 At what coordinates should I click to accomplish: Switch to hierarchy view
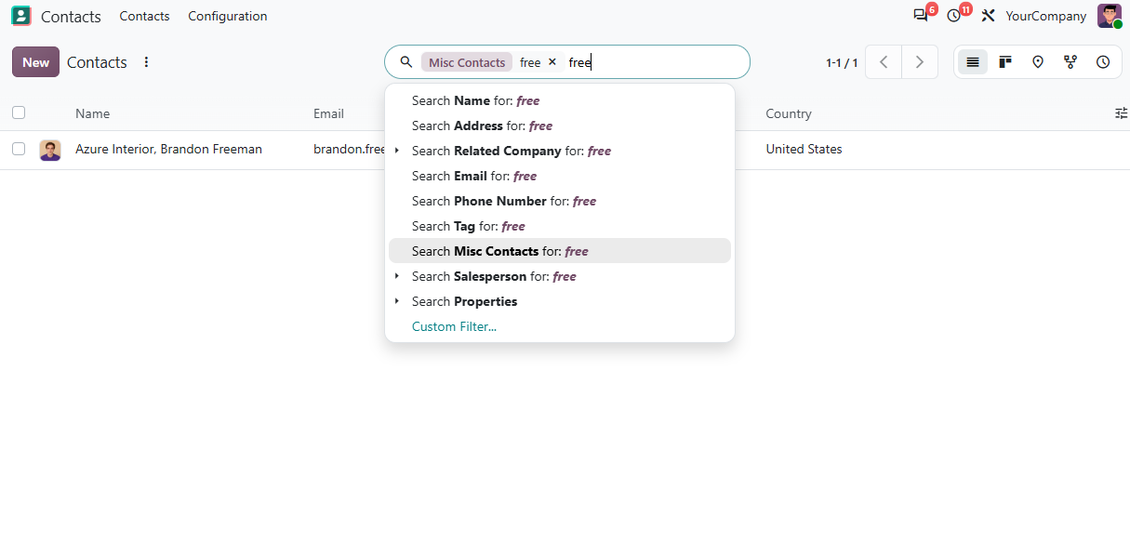tap(1070, 62)
